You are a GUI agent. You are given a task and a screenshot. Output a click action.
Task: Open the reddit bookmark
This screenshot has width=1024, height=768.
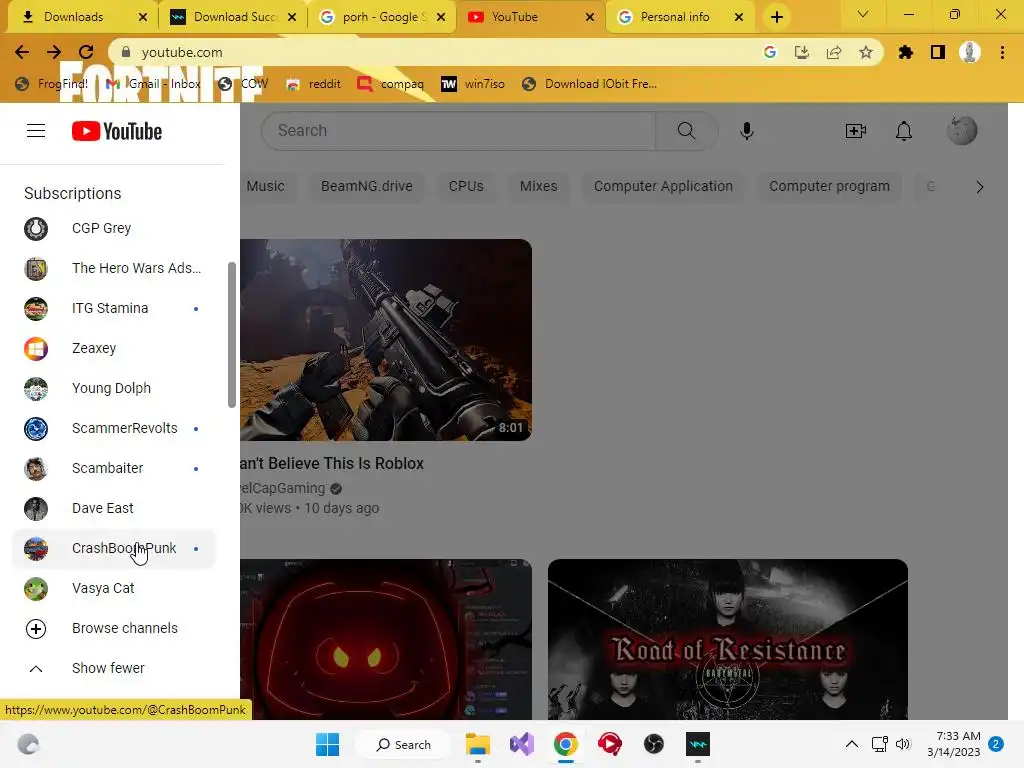pos(313,84)
